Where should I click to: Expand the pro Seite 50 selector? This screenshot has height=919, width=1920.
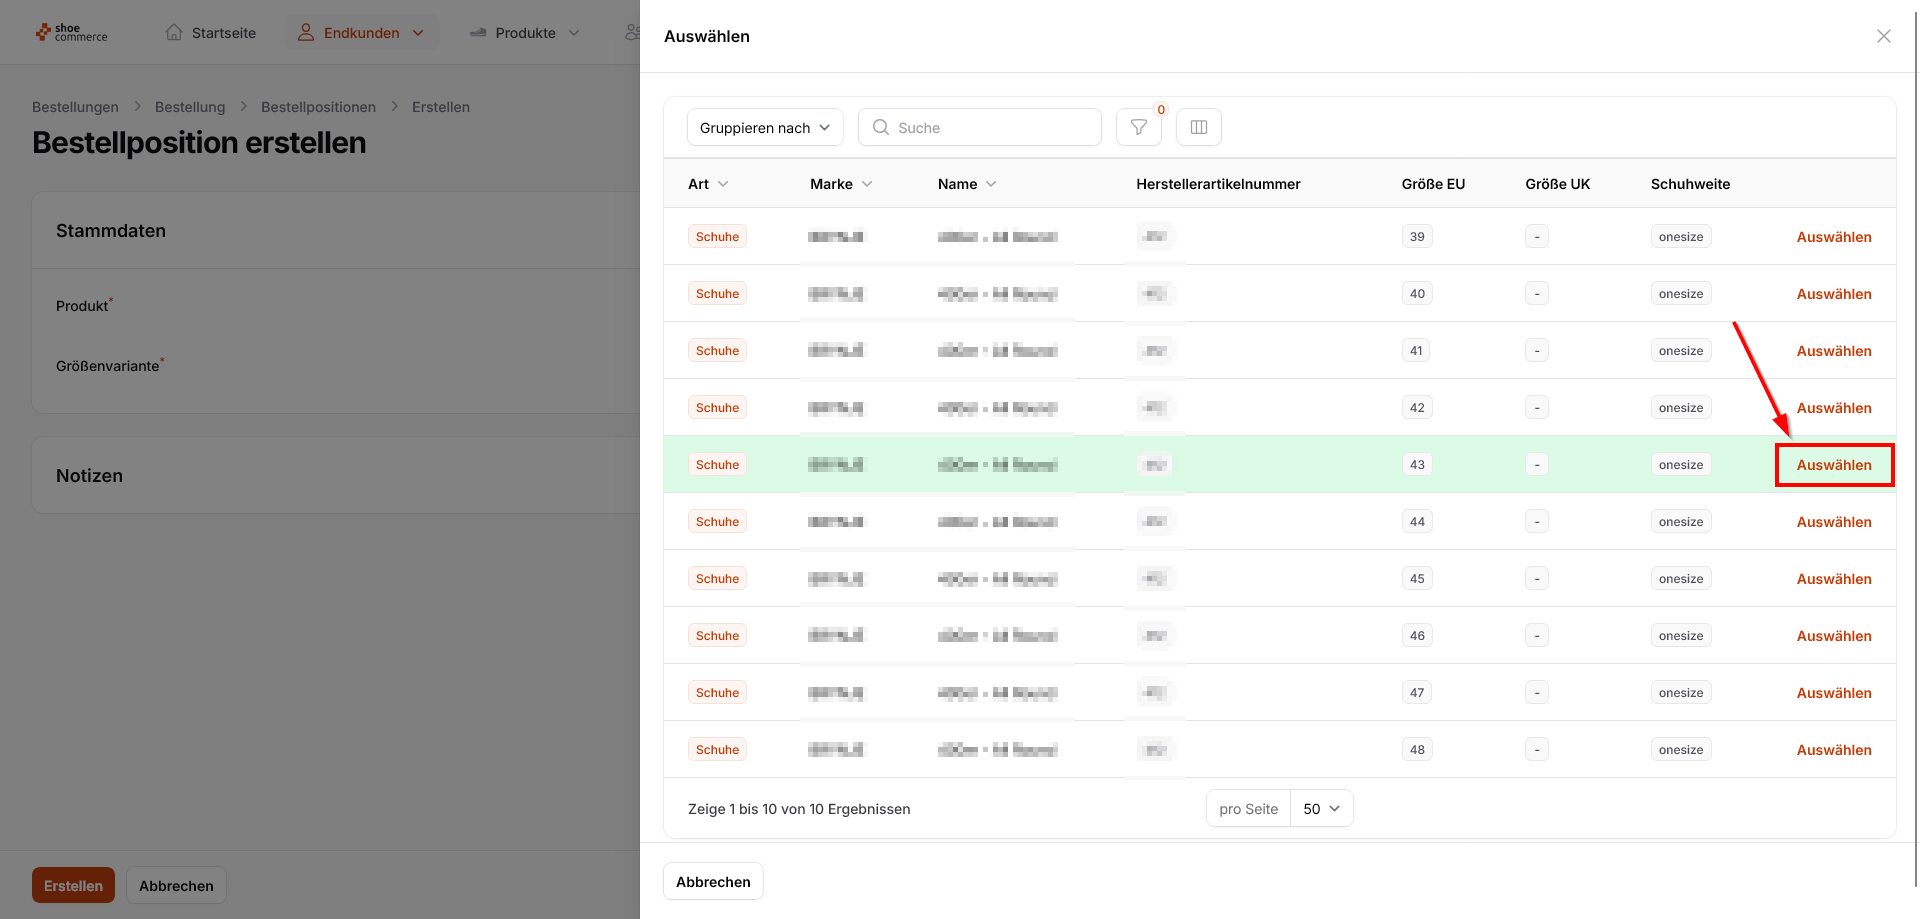(1321, 808)
